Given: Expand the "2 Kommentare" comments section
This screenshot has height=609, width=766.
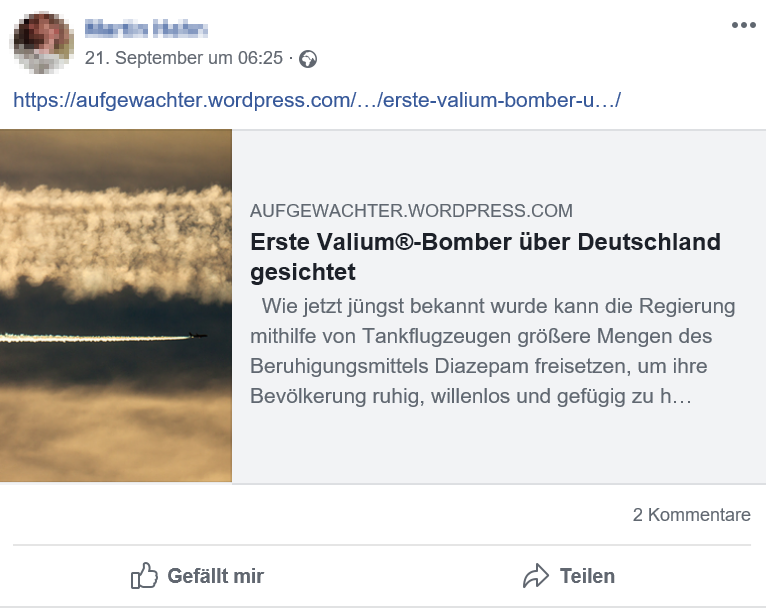Looking at the screenshot, I should [x=691, y=515].
